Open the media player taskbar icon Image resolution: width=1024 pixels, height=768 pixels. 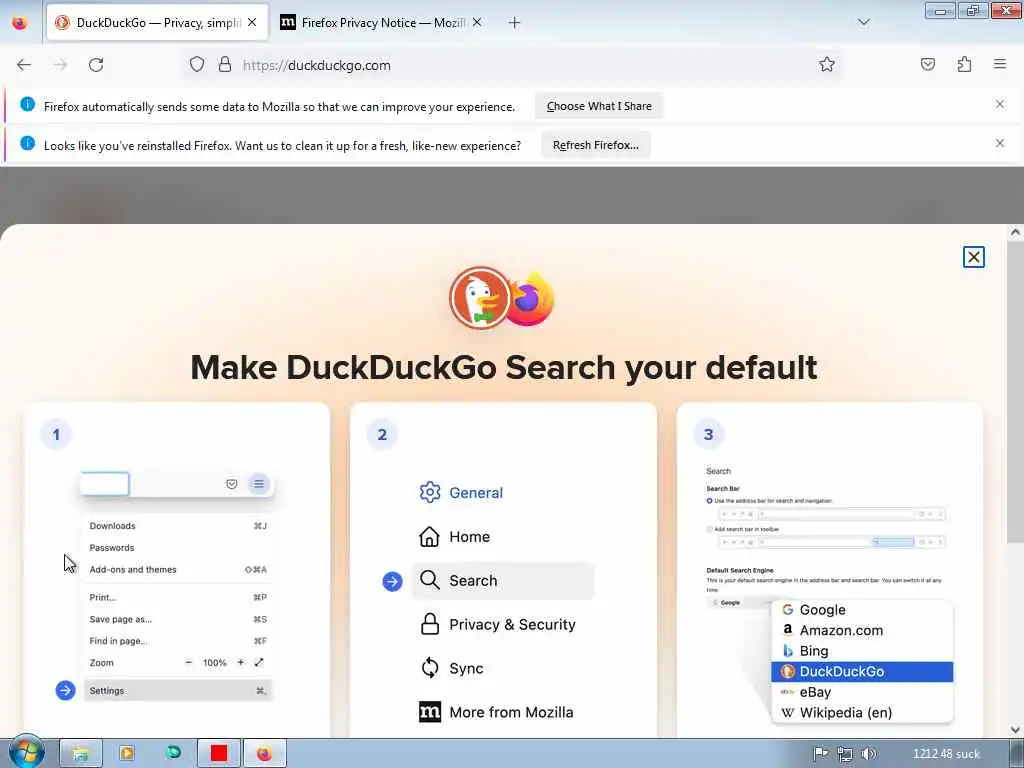tap(127, 753)
